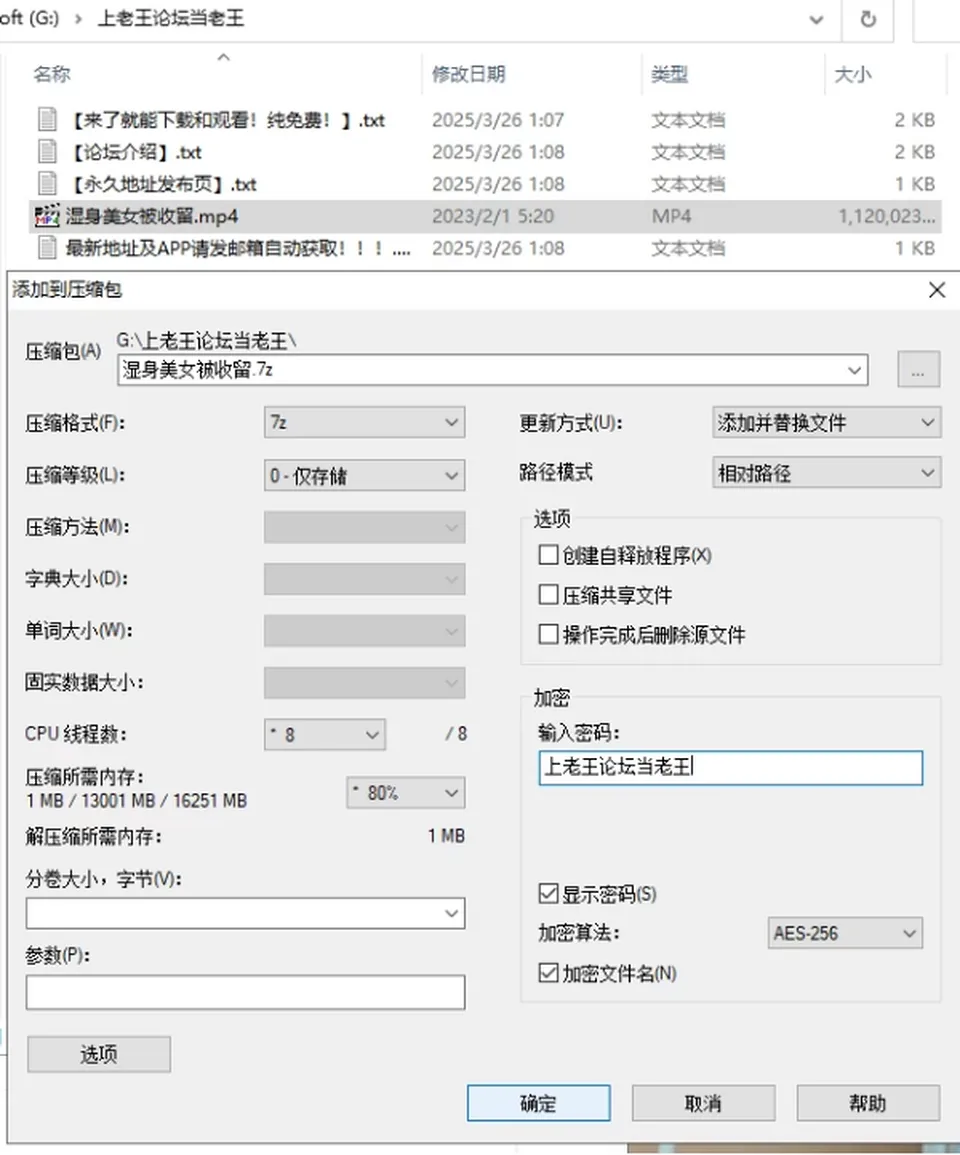Close the 添加到压缩包 dialog
This screenshot has width=960, height=1155.
(936, 289)
